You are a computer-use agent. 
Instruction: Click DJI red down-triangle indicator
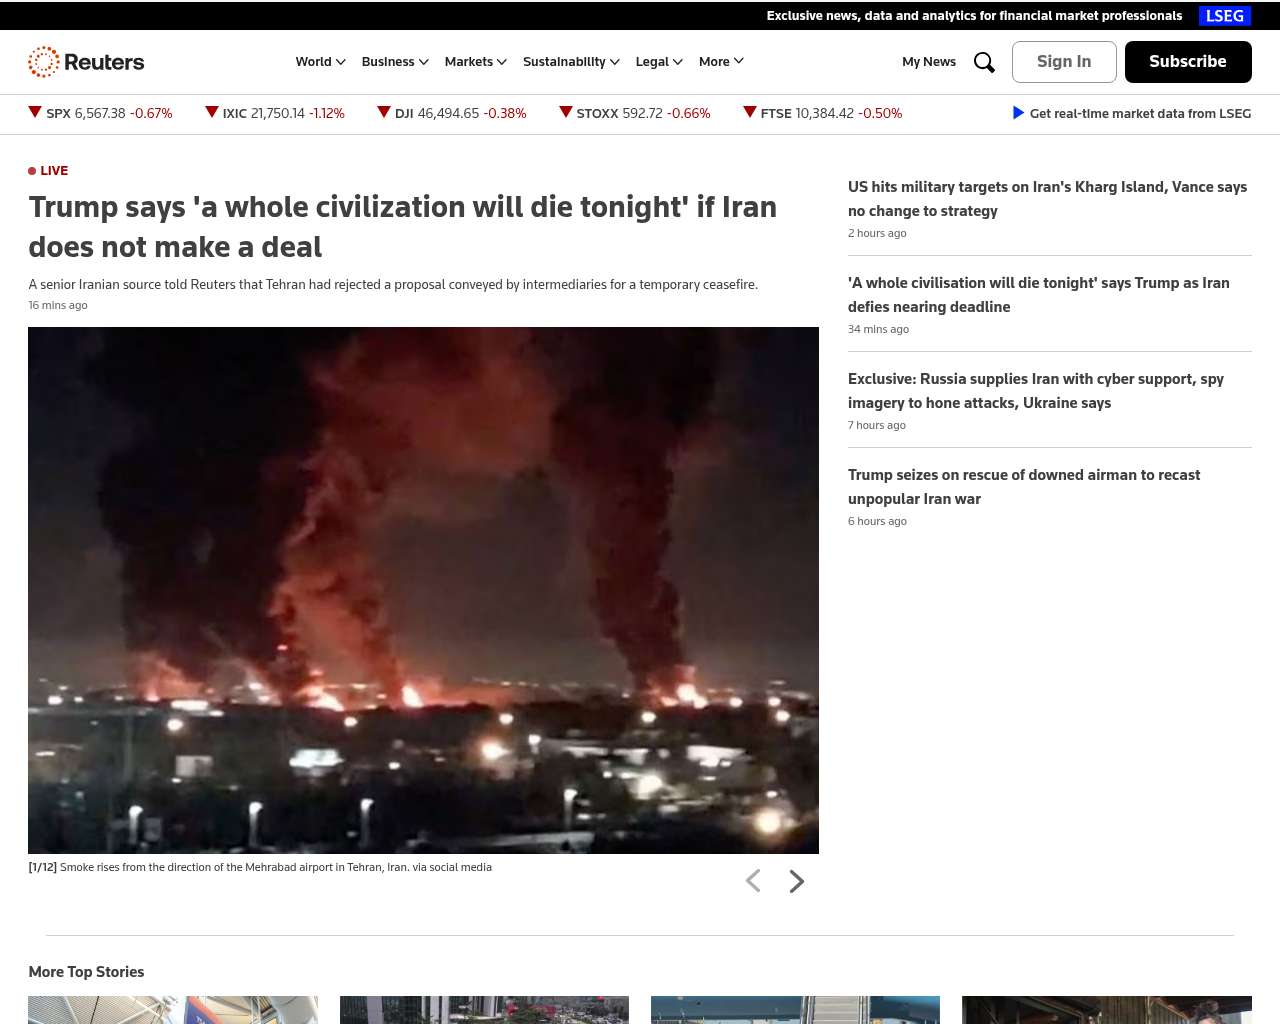click(x=384, y=112)
